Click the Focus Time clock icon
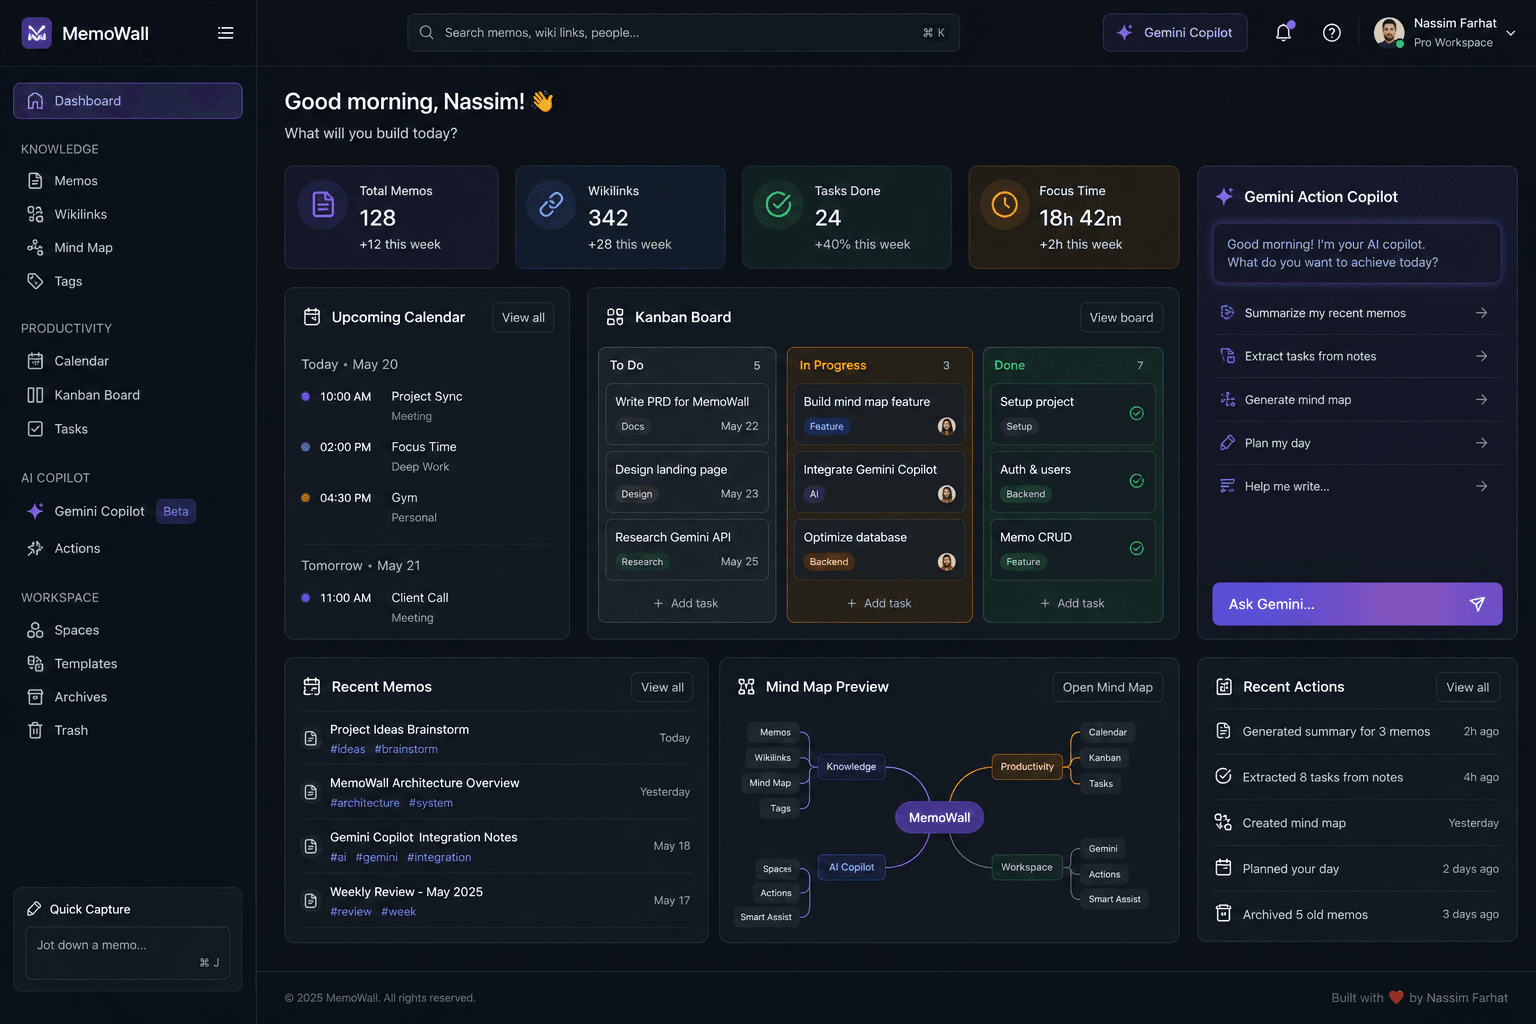Viewport: 1536px width, 1024px height. (x=1004, y=204)
